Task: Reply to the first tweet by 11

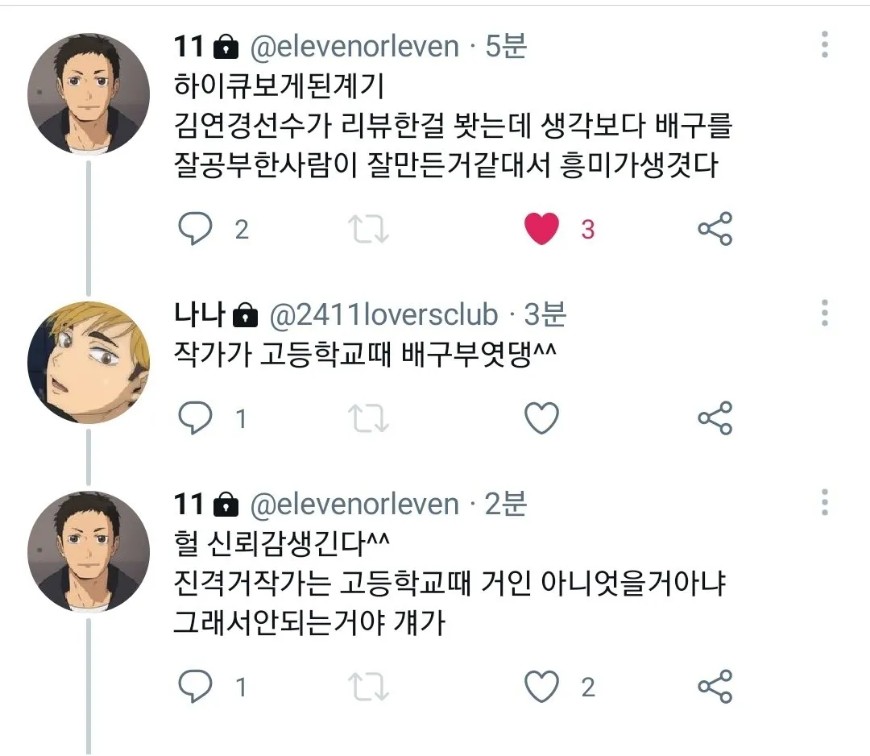Action: (x=196, y=229)
